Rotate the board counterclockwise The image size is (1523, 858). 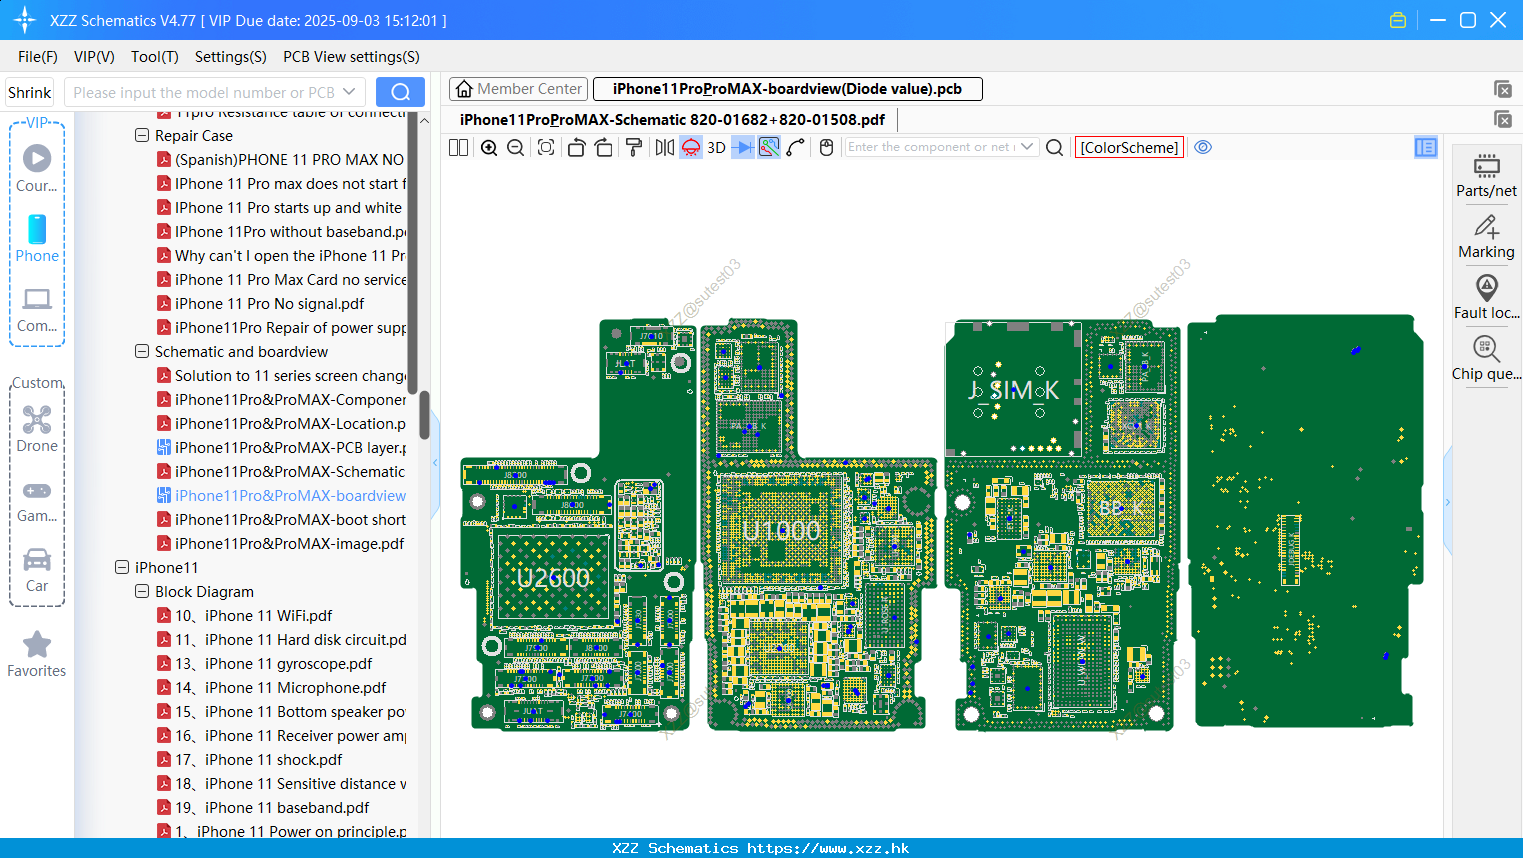(x=576, y=147)
